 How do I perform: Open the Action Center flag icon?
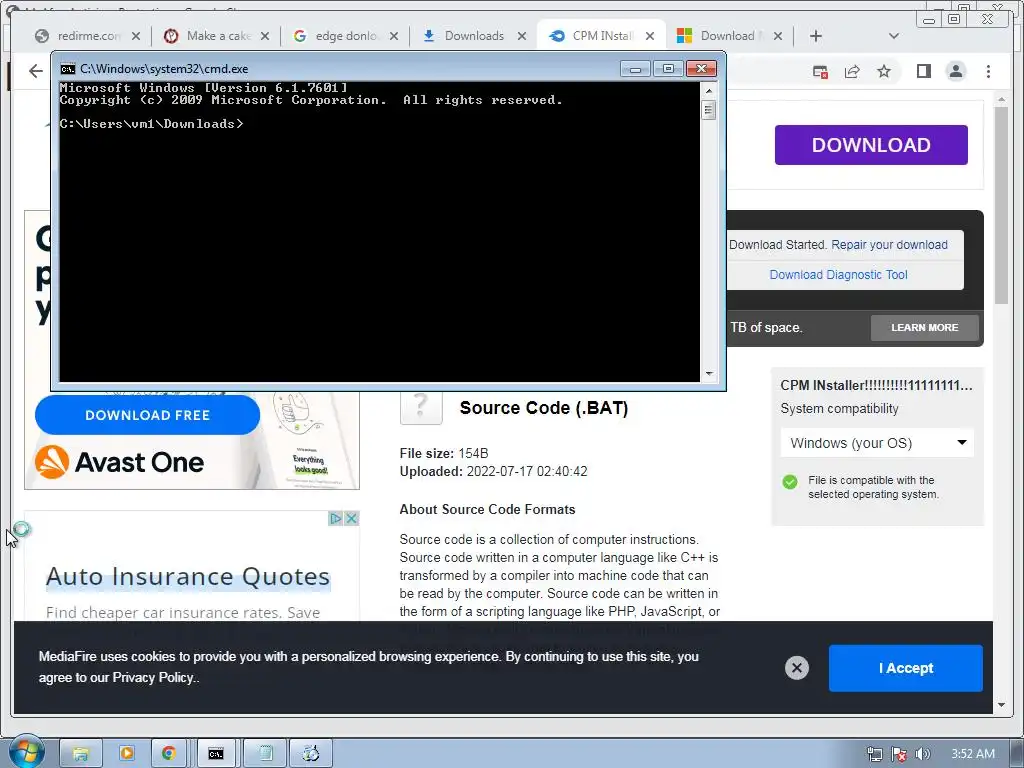(x=899, y=754)
